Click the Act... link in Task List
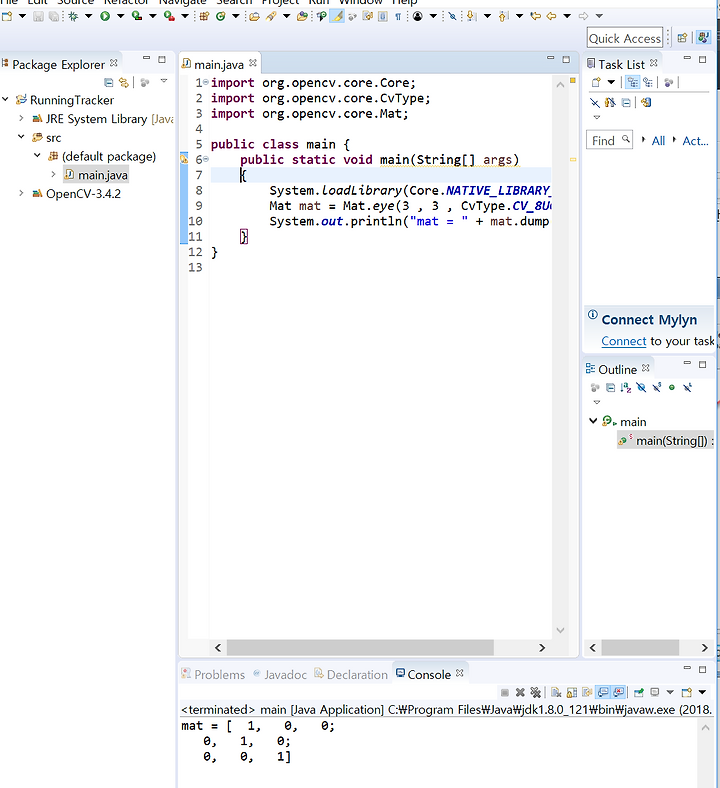The image size is (720, 788). [695, 141]
